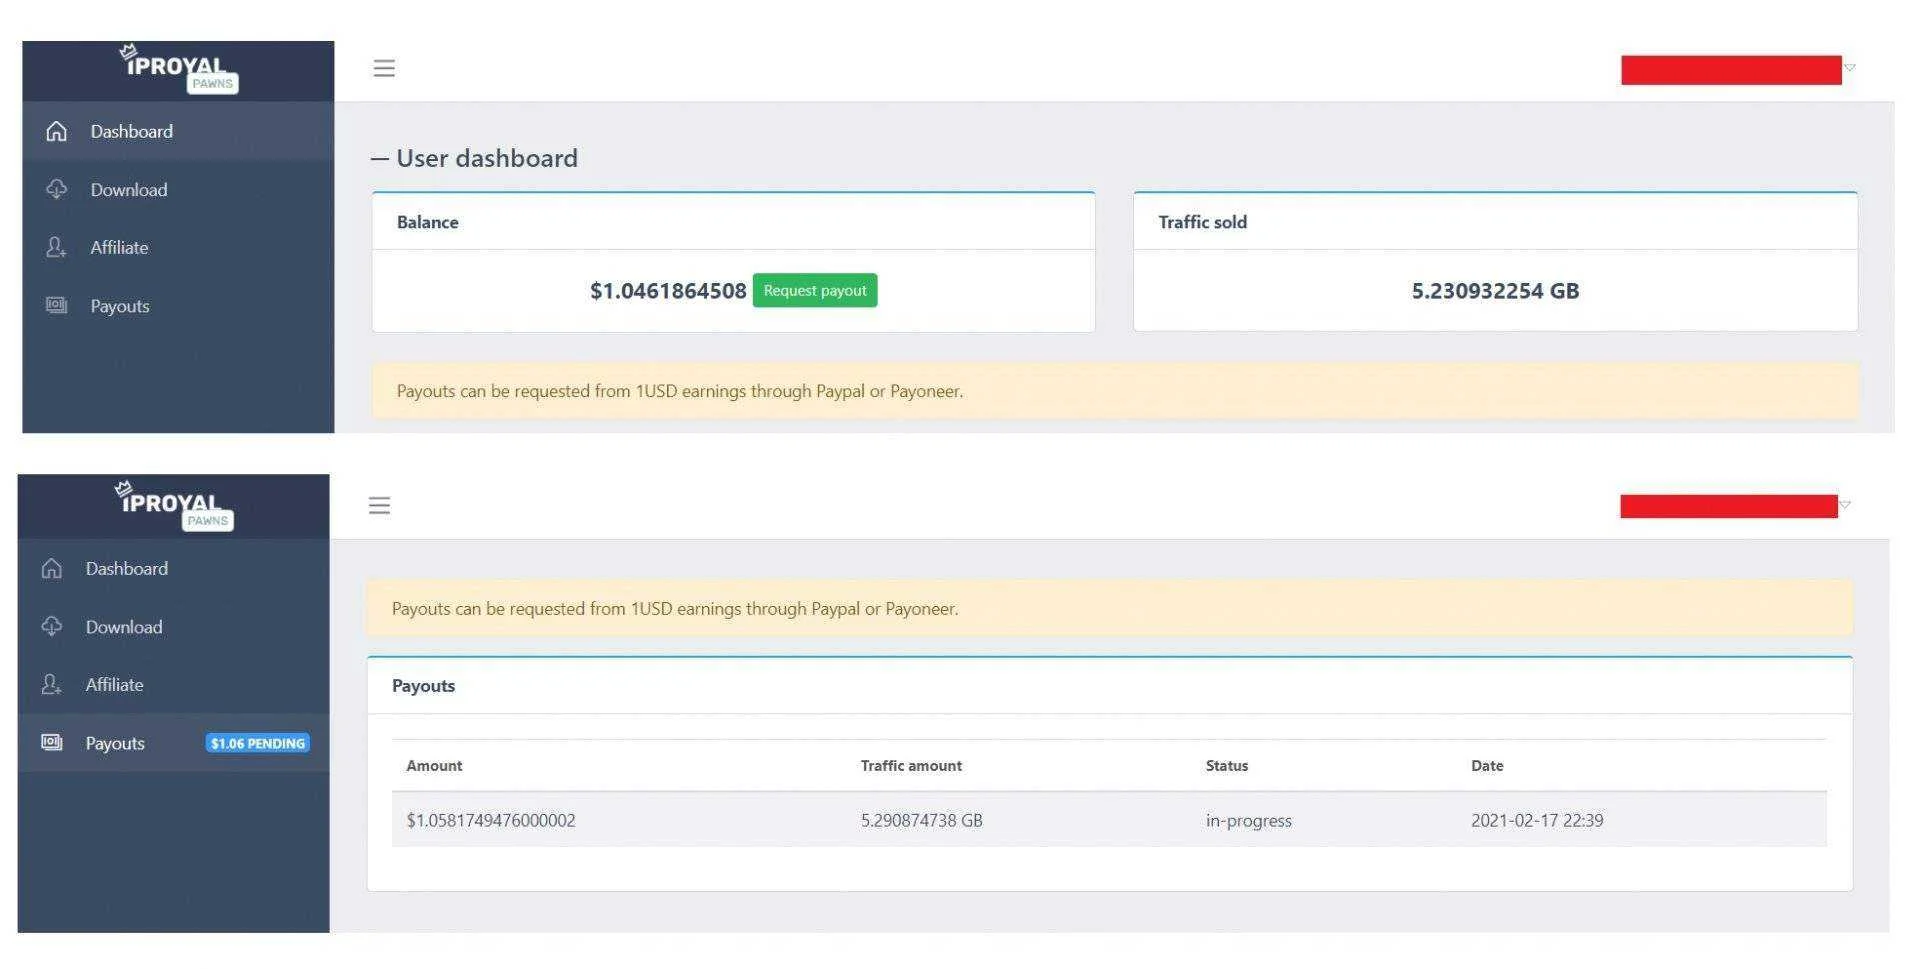Click the Payouts cash icon in upper sidebar

tap(57, 305)
